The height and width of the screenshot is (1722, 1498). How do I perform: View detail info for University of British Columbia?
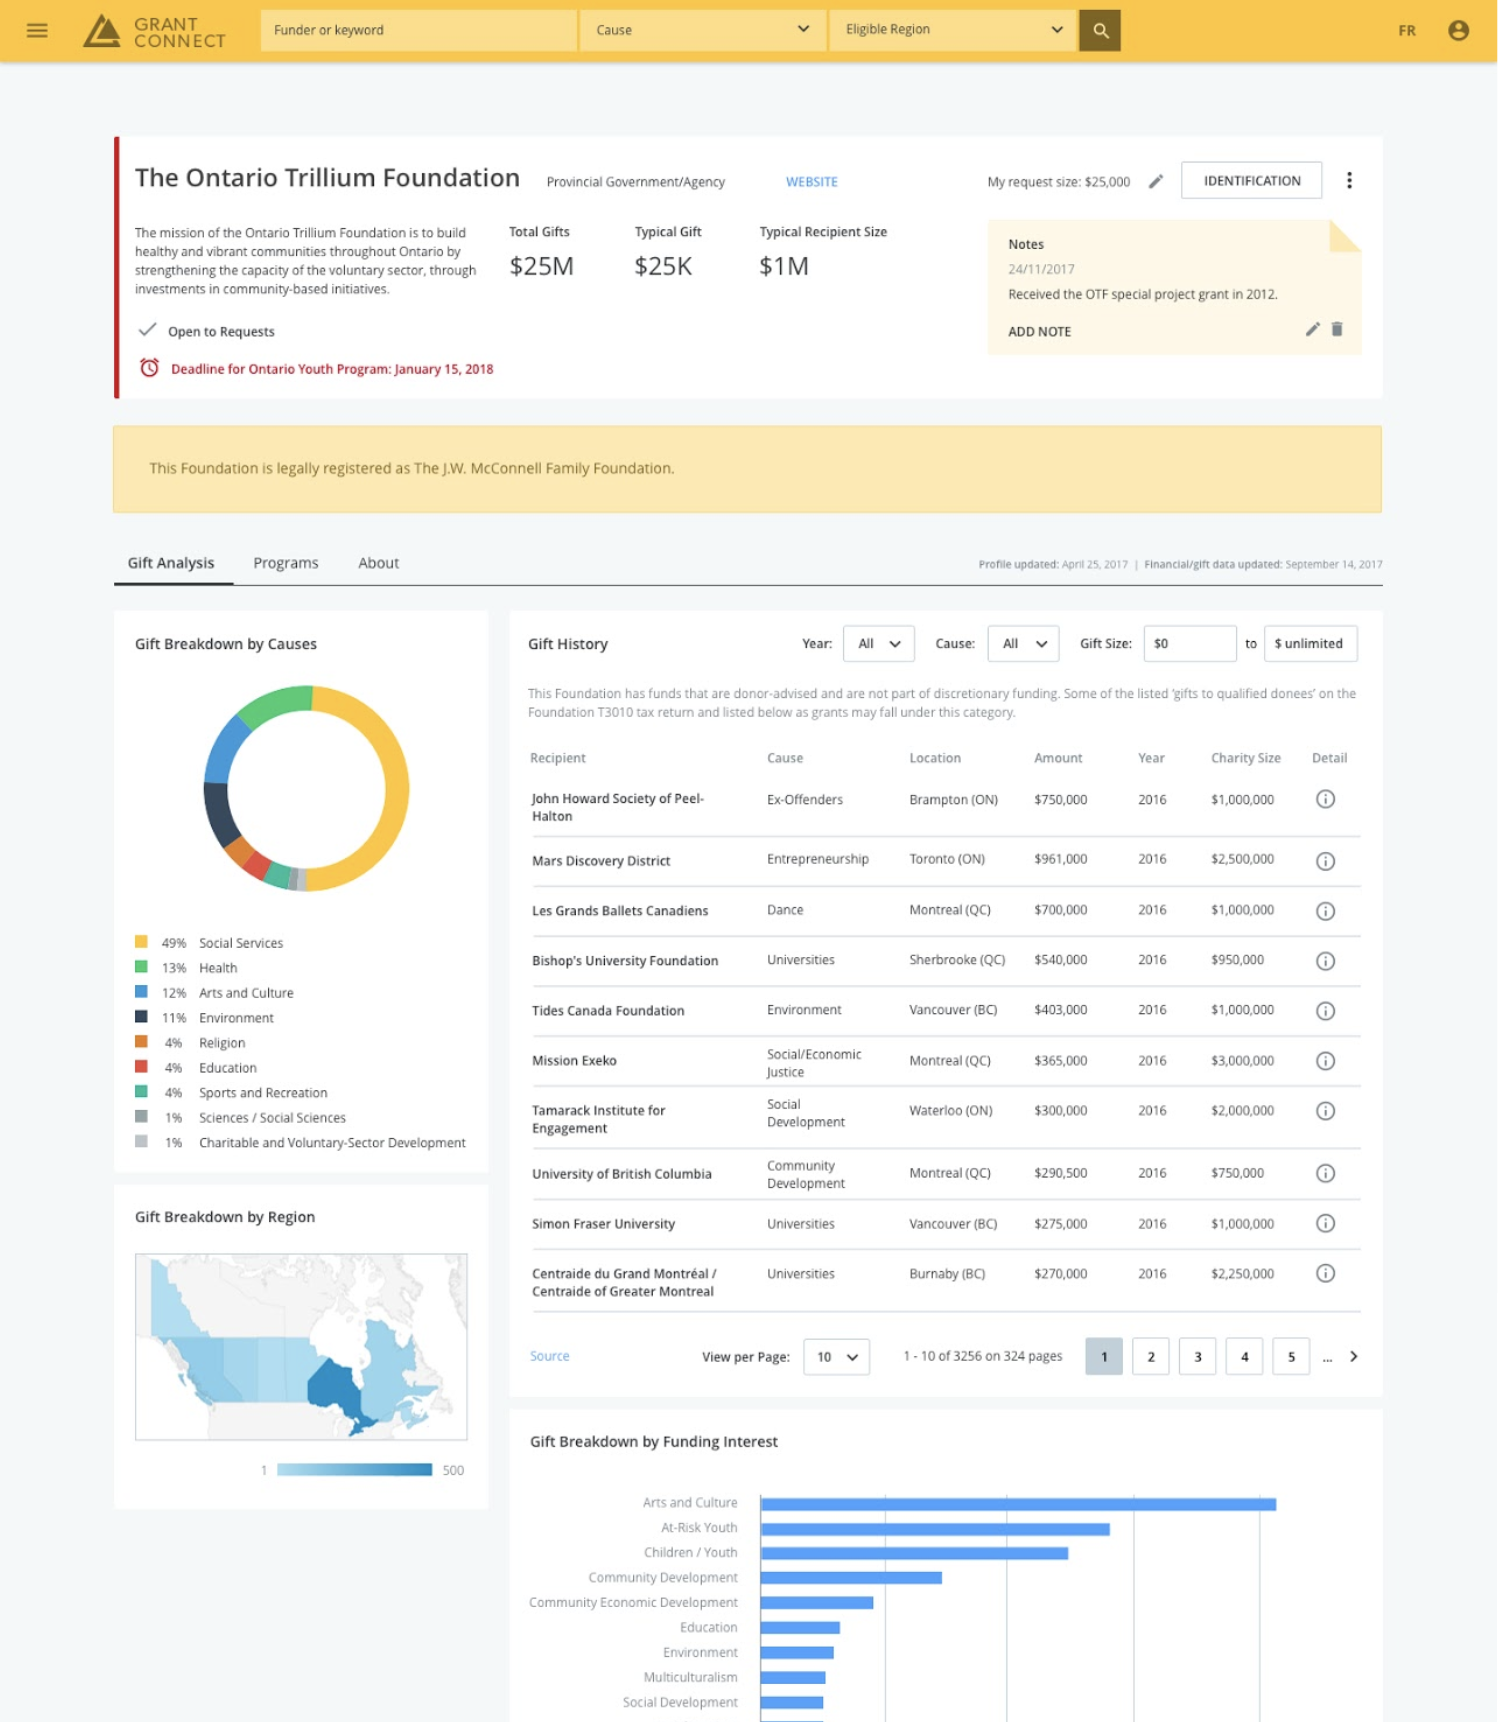1325,1173
